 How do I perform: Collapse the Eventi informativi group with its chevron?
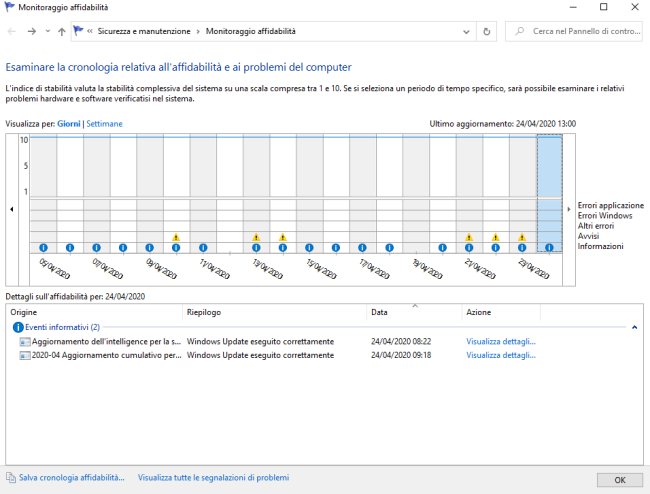tap(634, 327)
